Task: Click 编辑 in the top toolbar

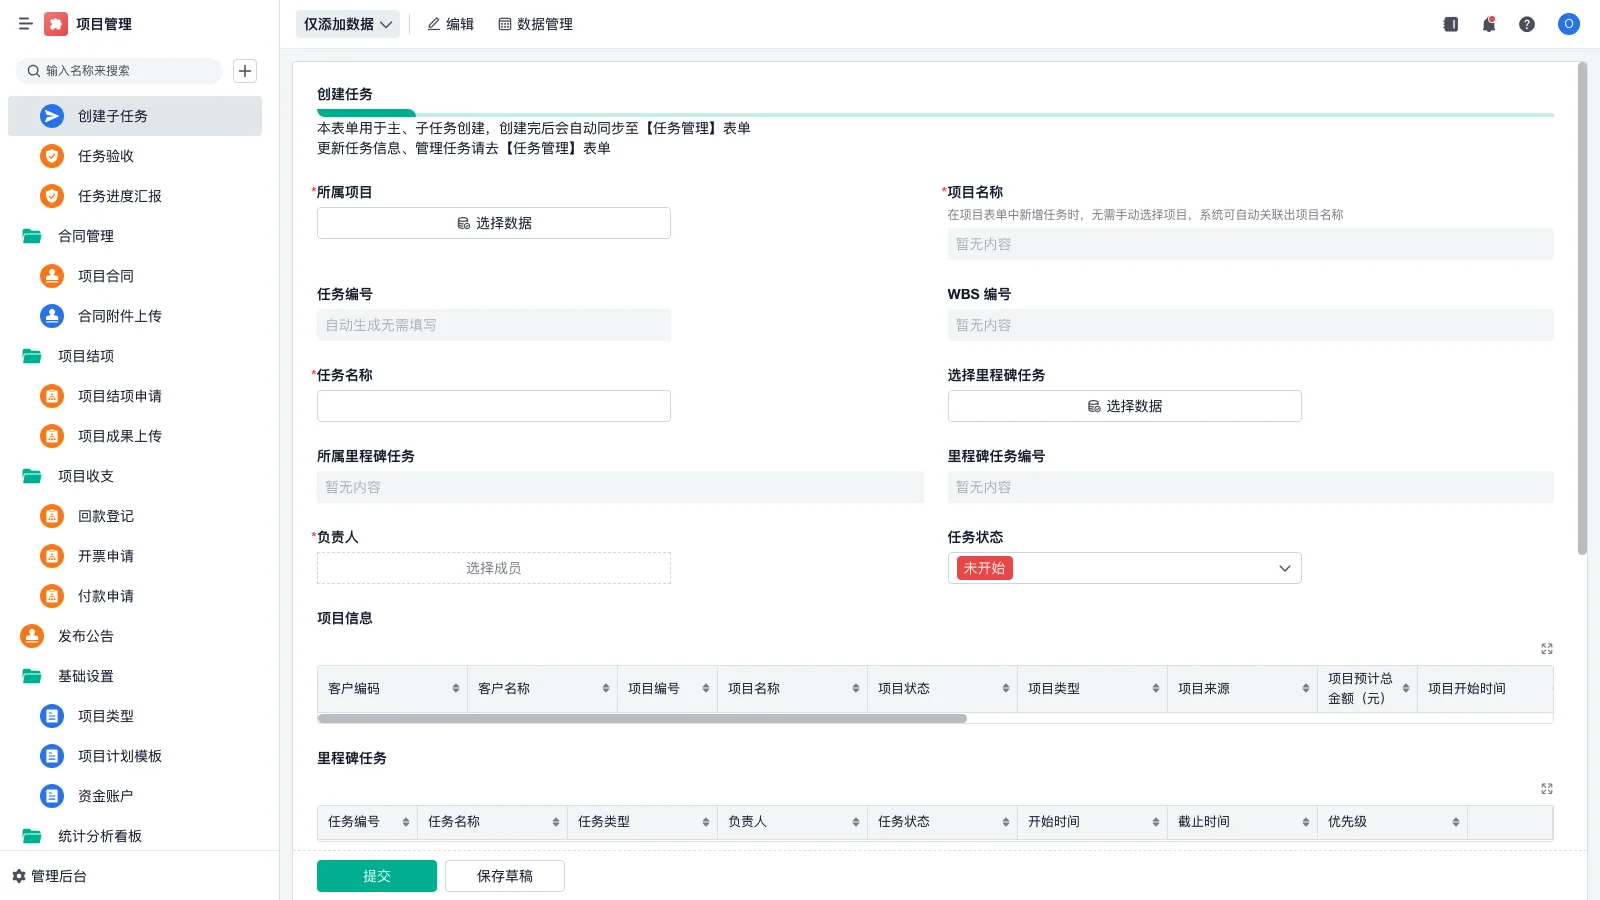Action: (450, 24)
